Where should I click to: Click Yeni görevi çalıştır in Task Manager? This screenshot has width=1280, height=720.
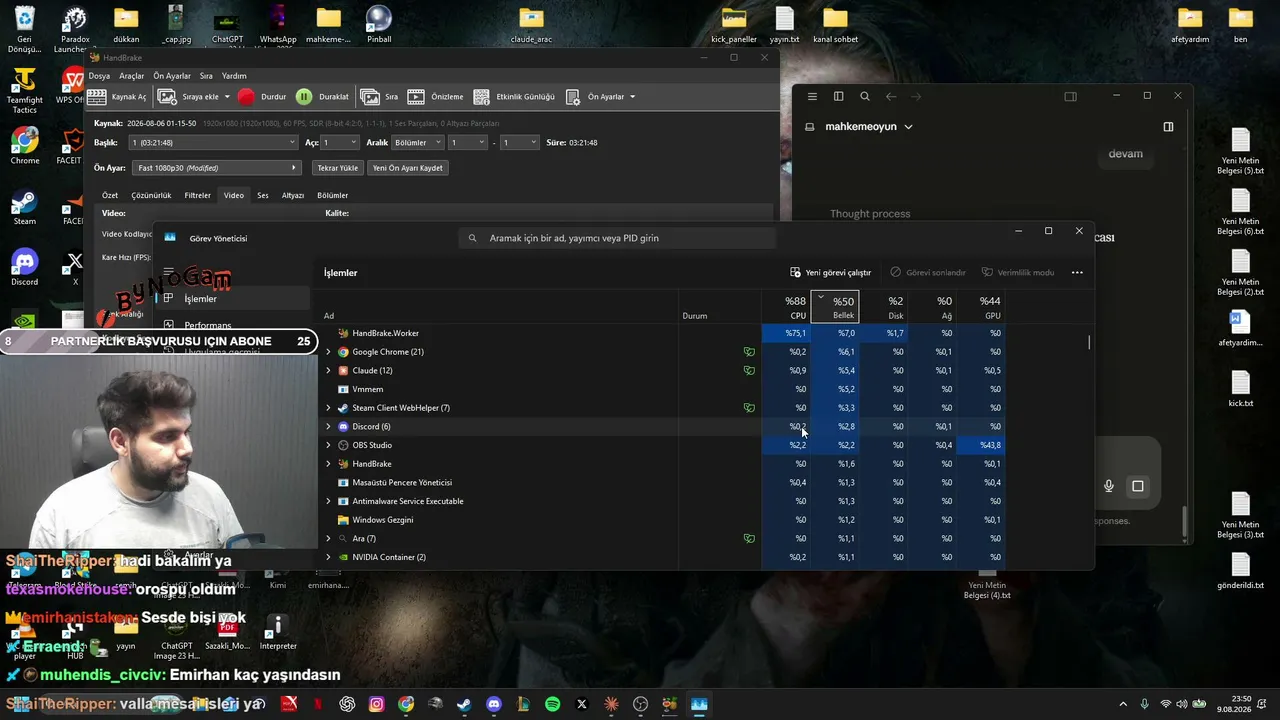(830, 272)
